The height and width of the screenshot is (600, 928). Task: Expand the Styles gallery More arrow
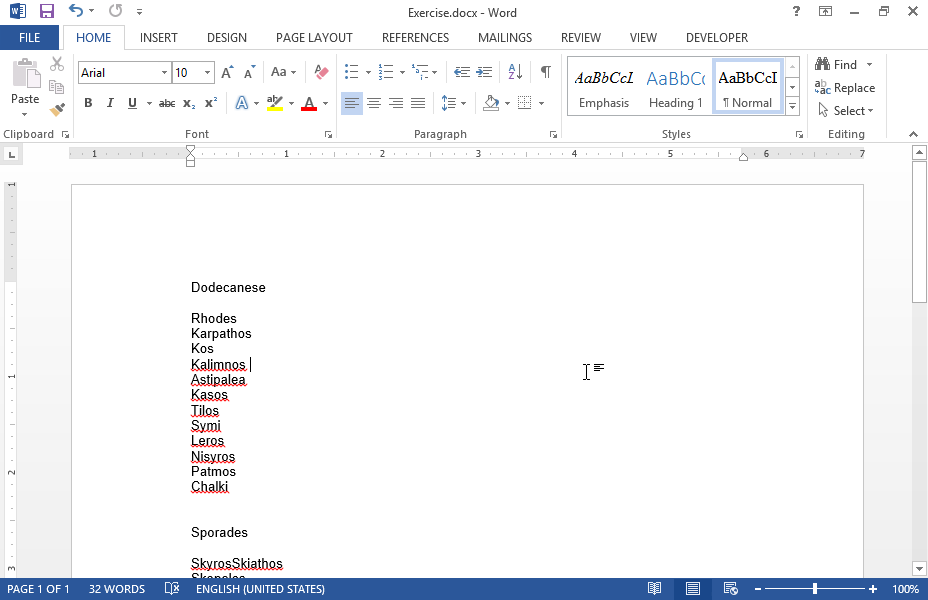(792, 107)
